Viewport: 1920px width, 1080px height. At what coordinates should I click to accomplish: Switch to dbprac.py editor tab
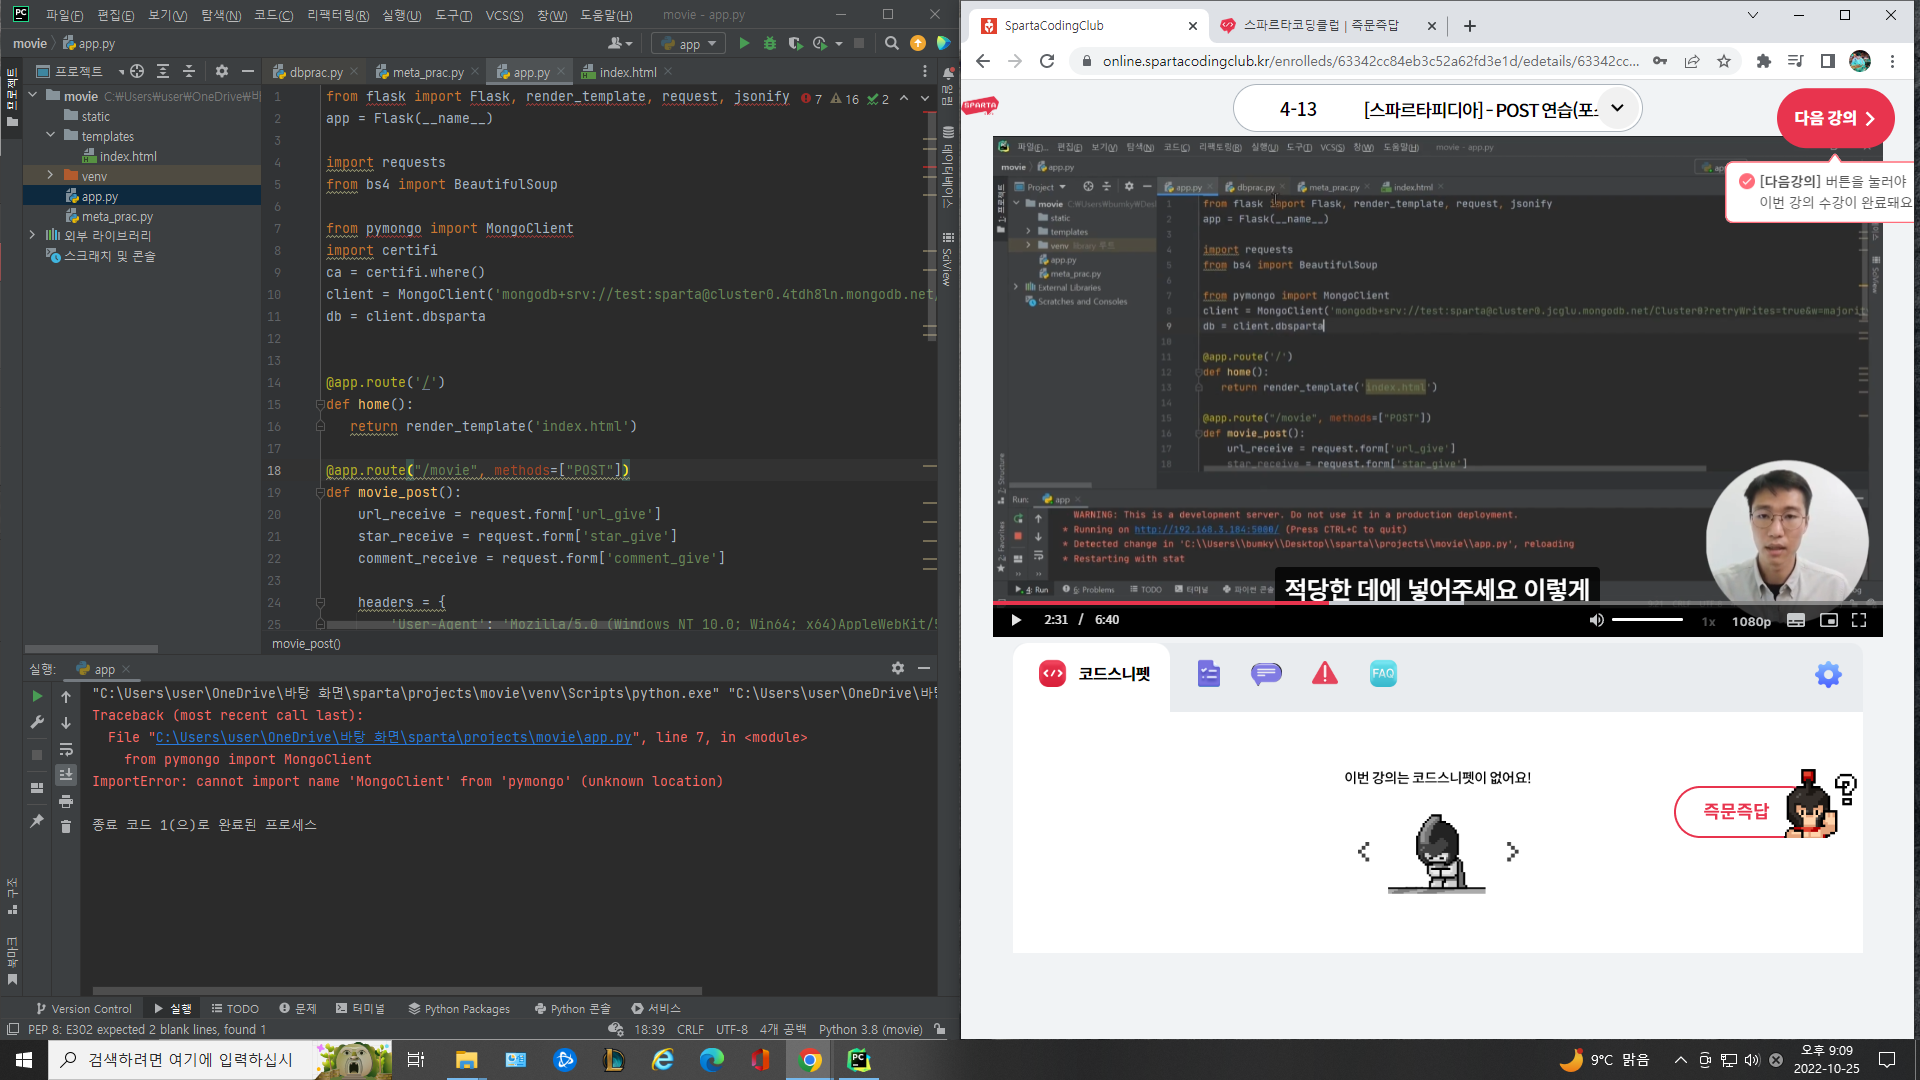coord(315,72)
